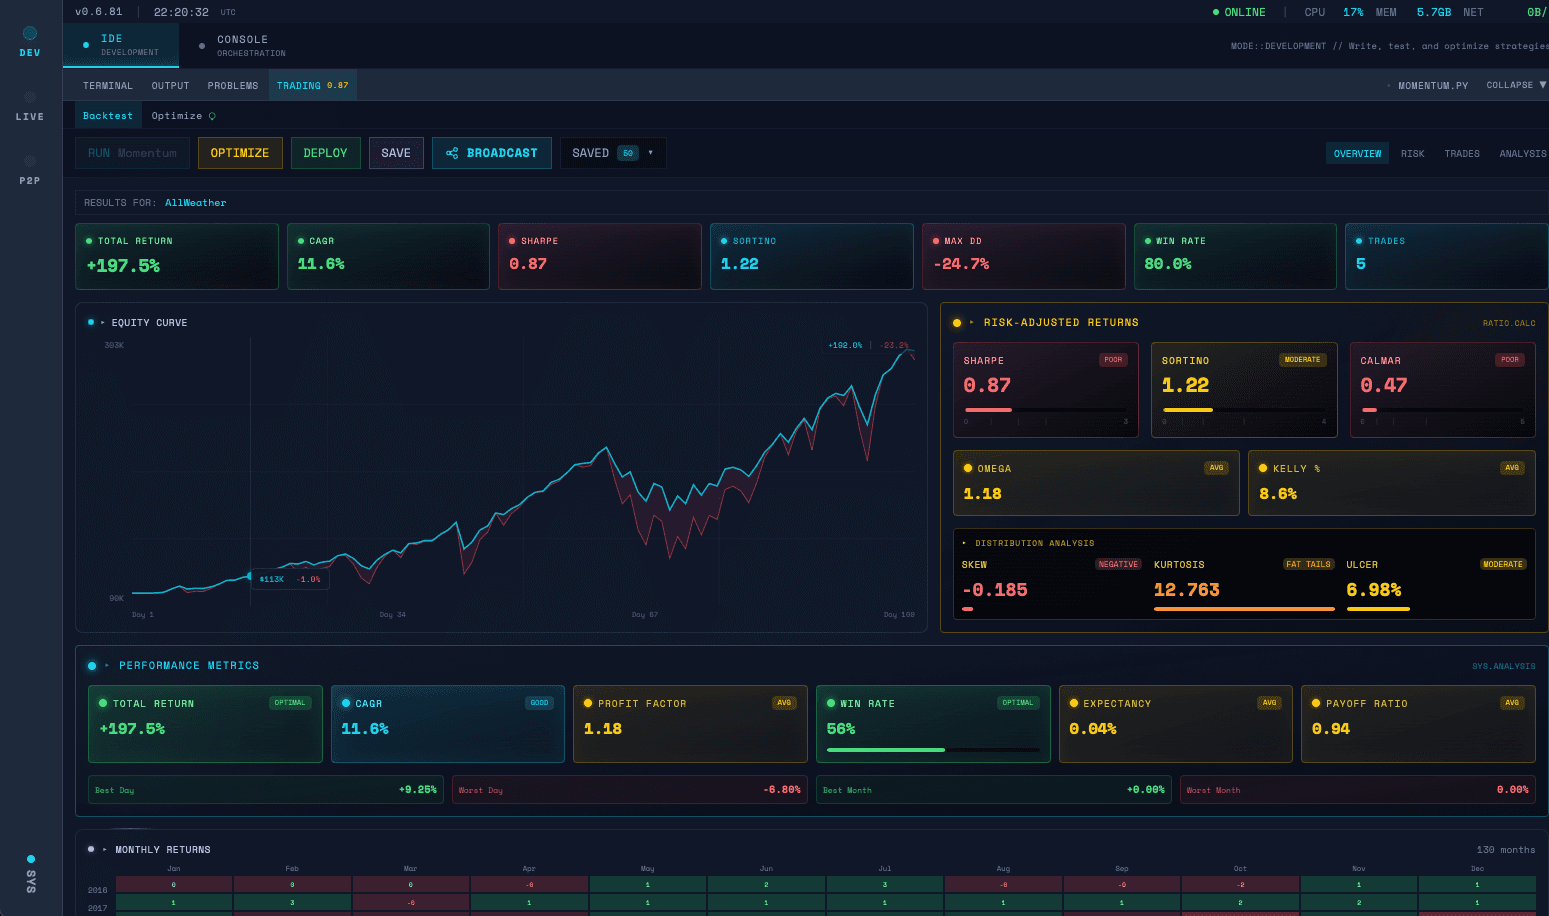Switch to the PROBLEMS tab

232,85
